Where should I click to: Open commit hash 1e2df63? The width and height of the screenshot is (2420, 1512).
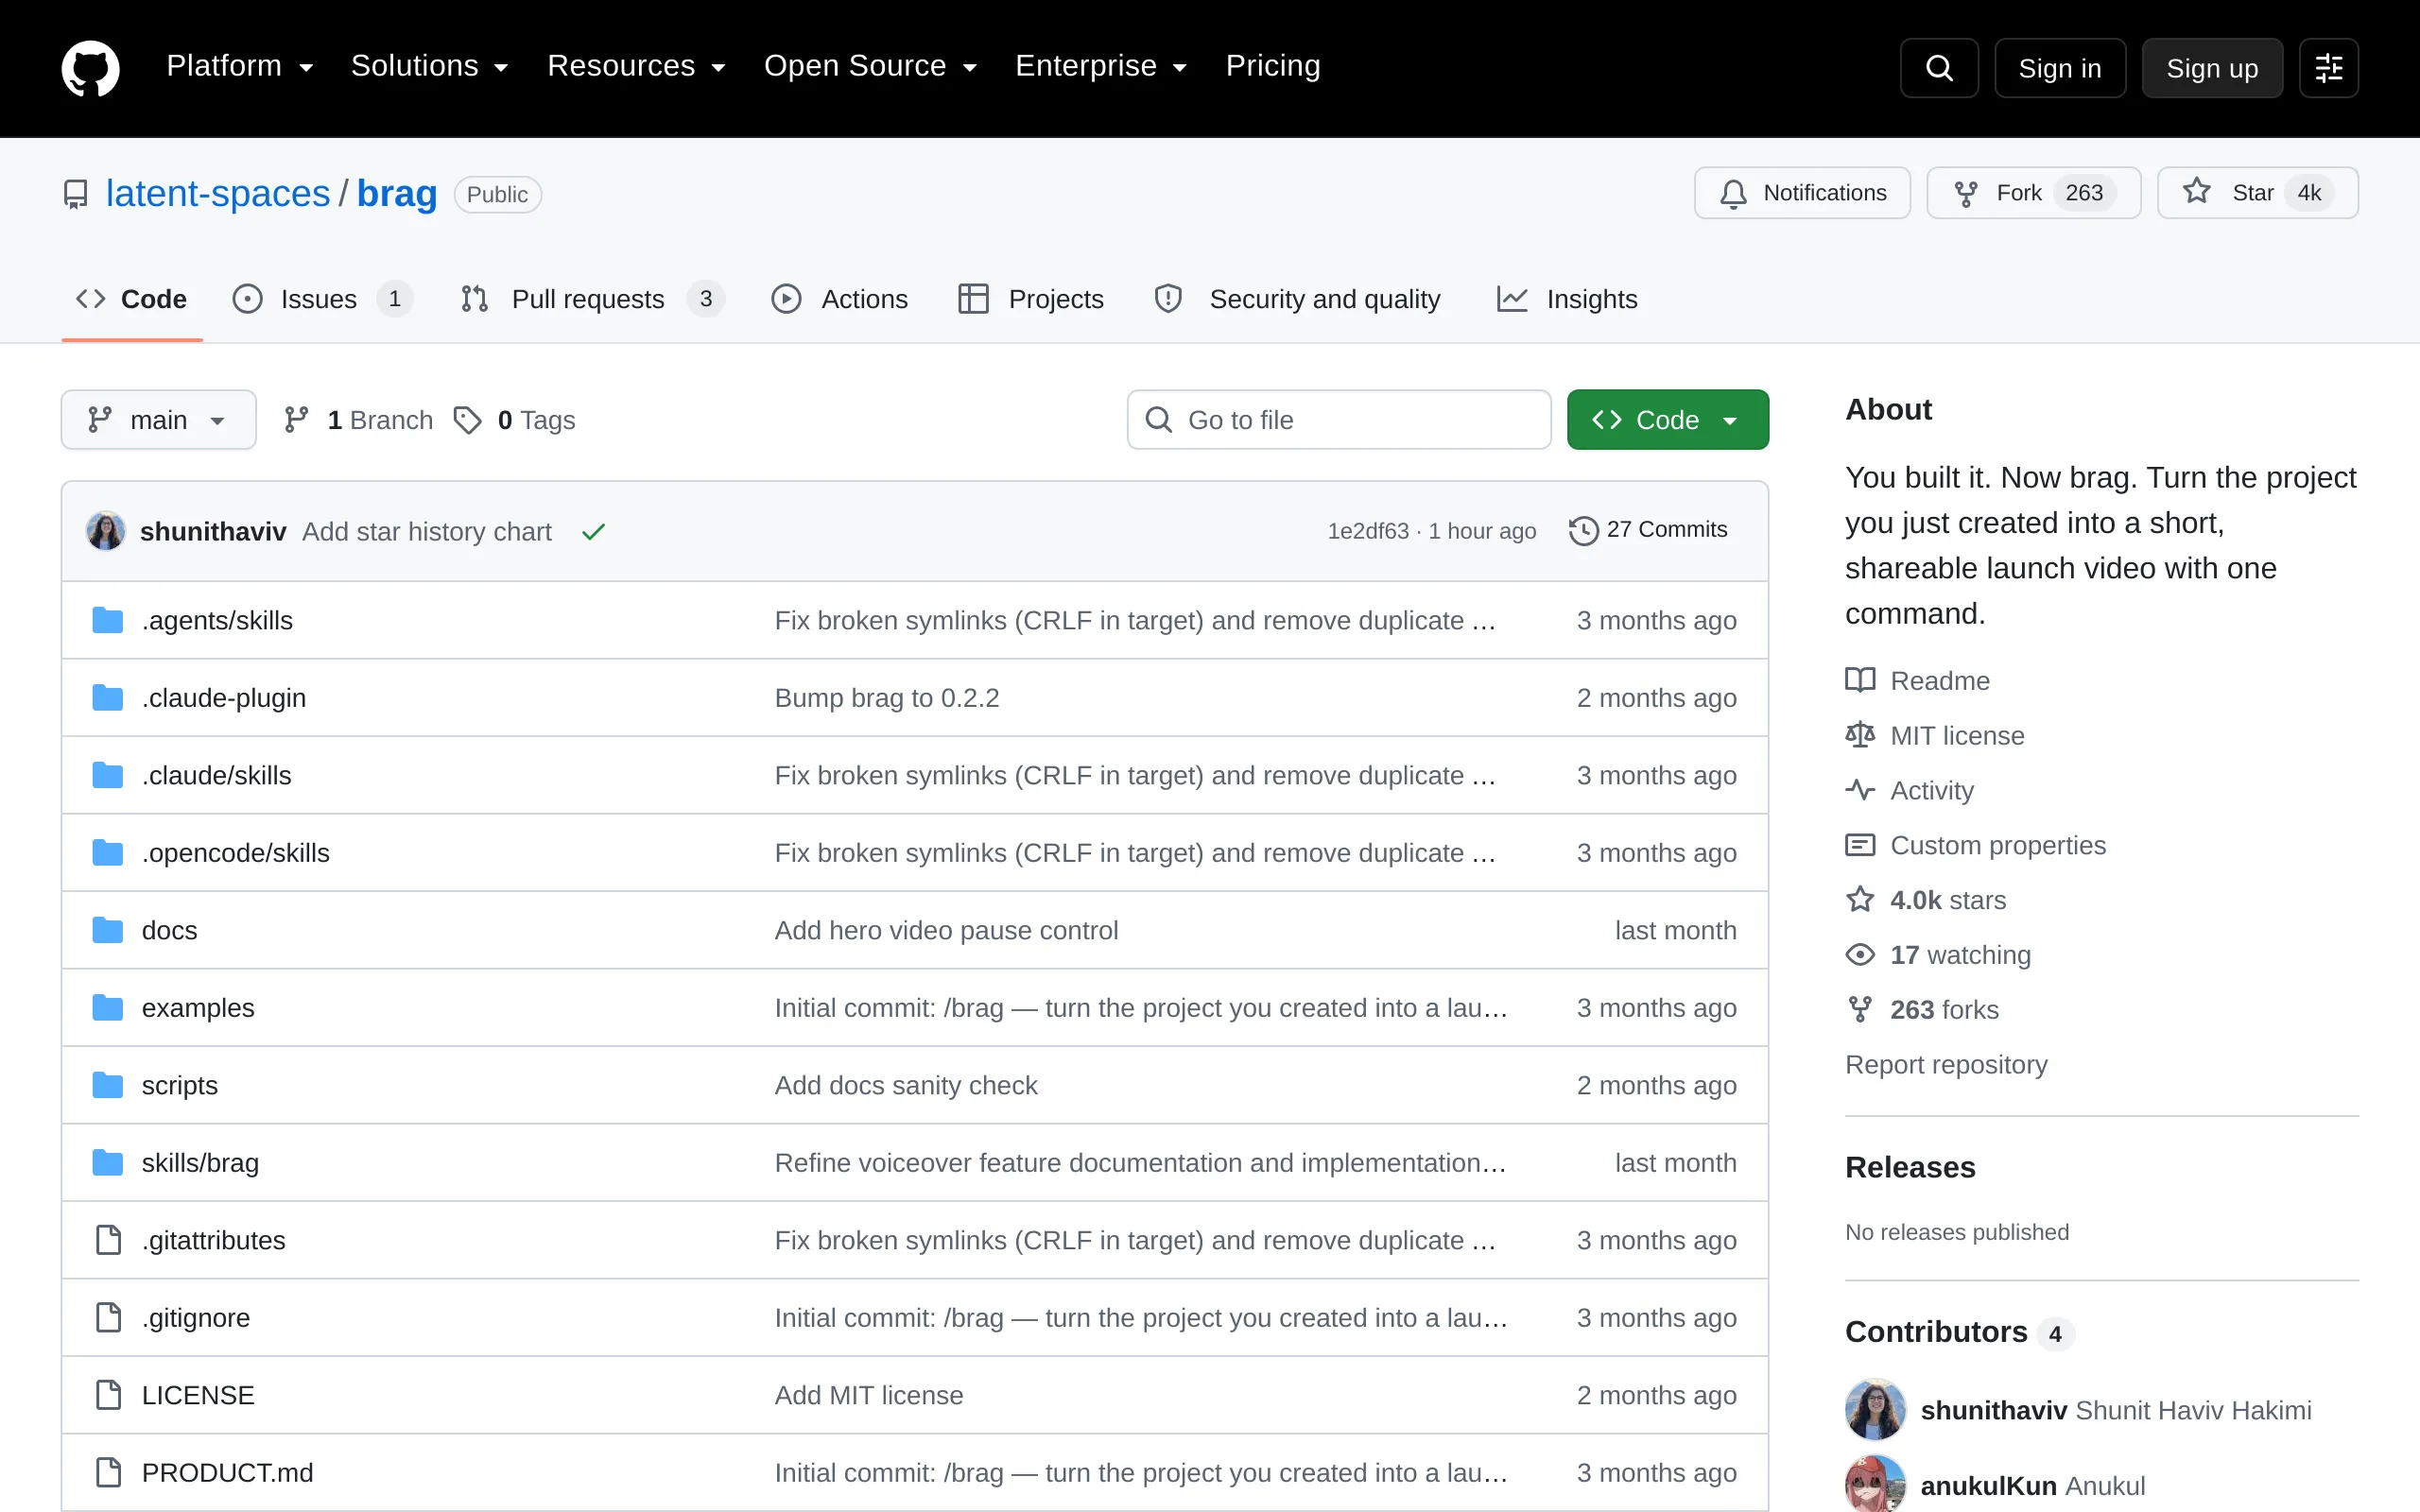click(1368, 531)
